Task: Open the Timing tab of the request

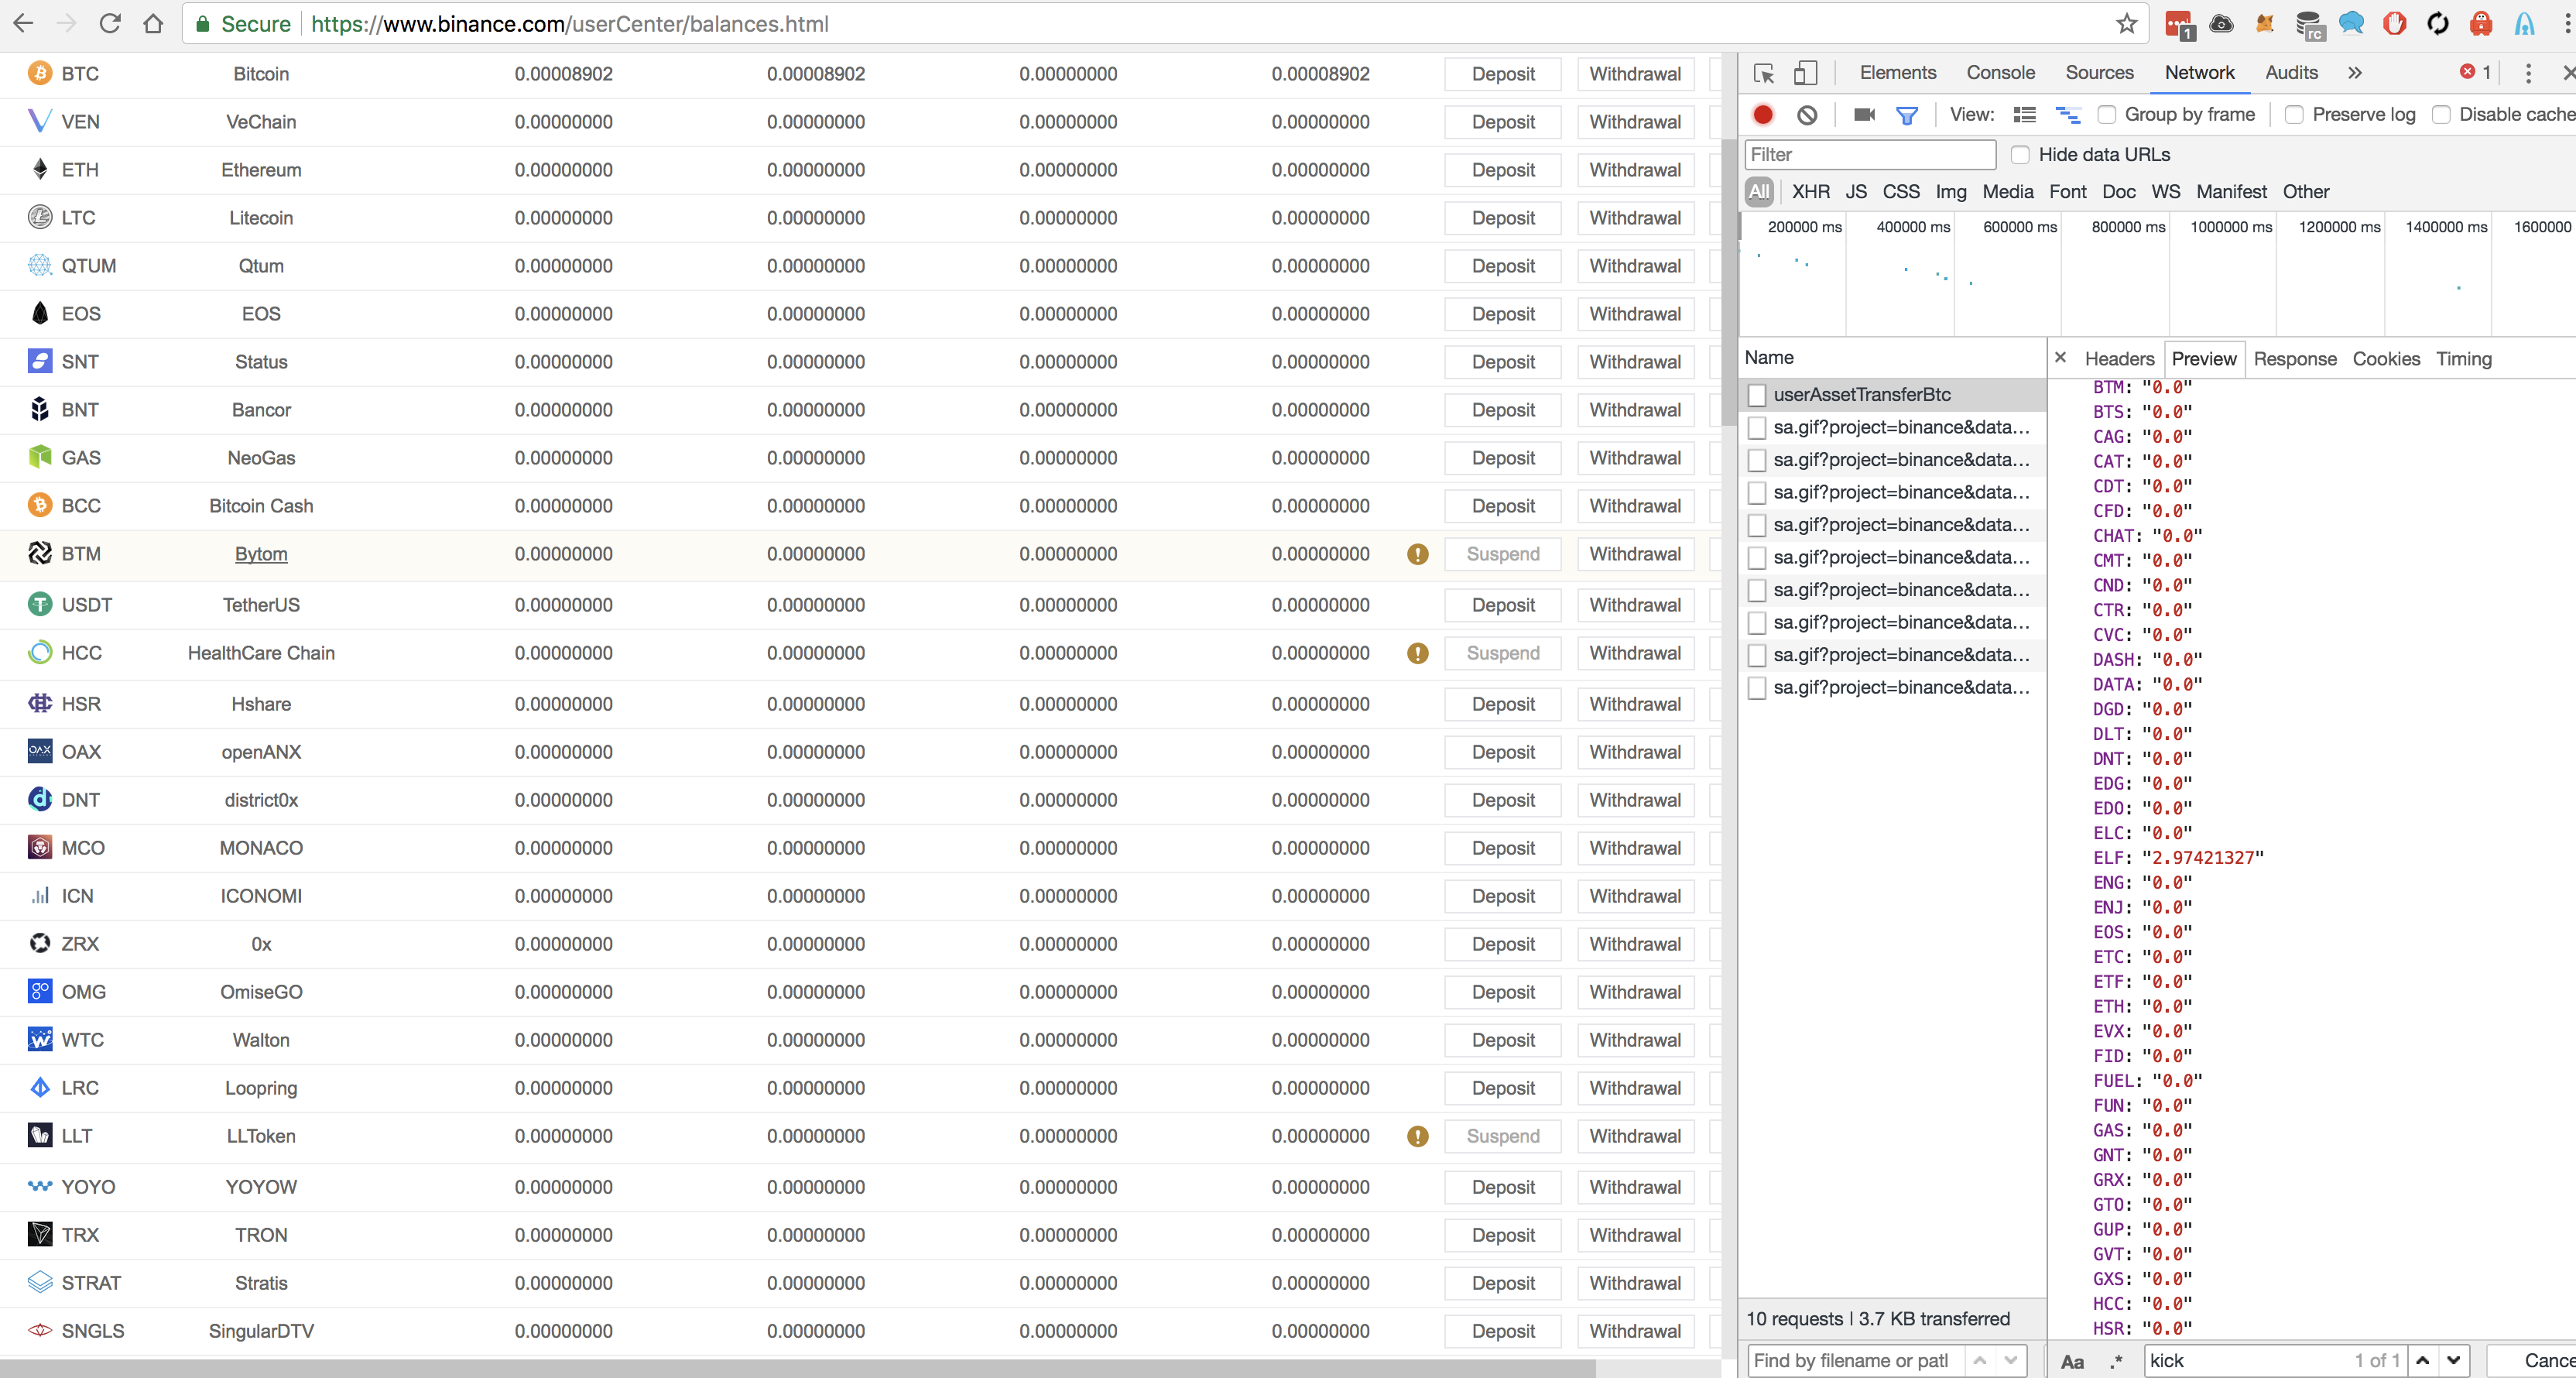Action: [2463, 359]
